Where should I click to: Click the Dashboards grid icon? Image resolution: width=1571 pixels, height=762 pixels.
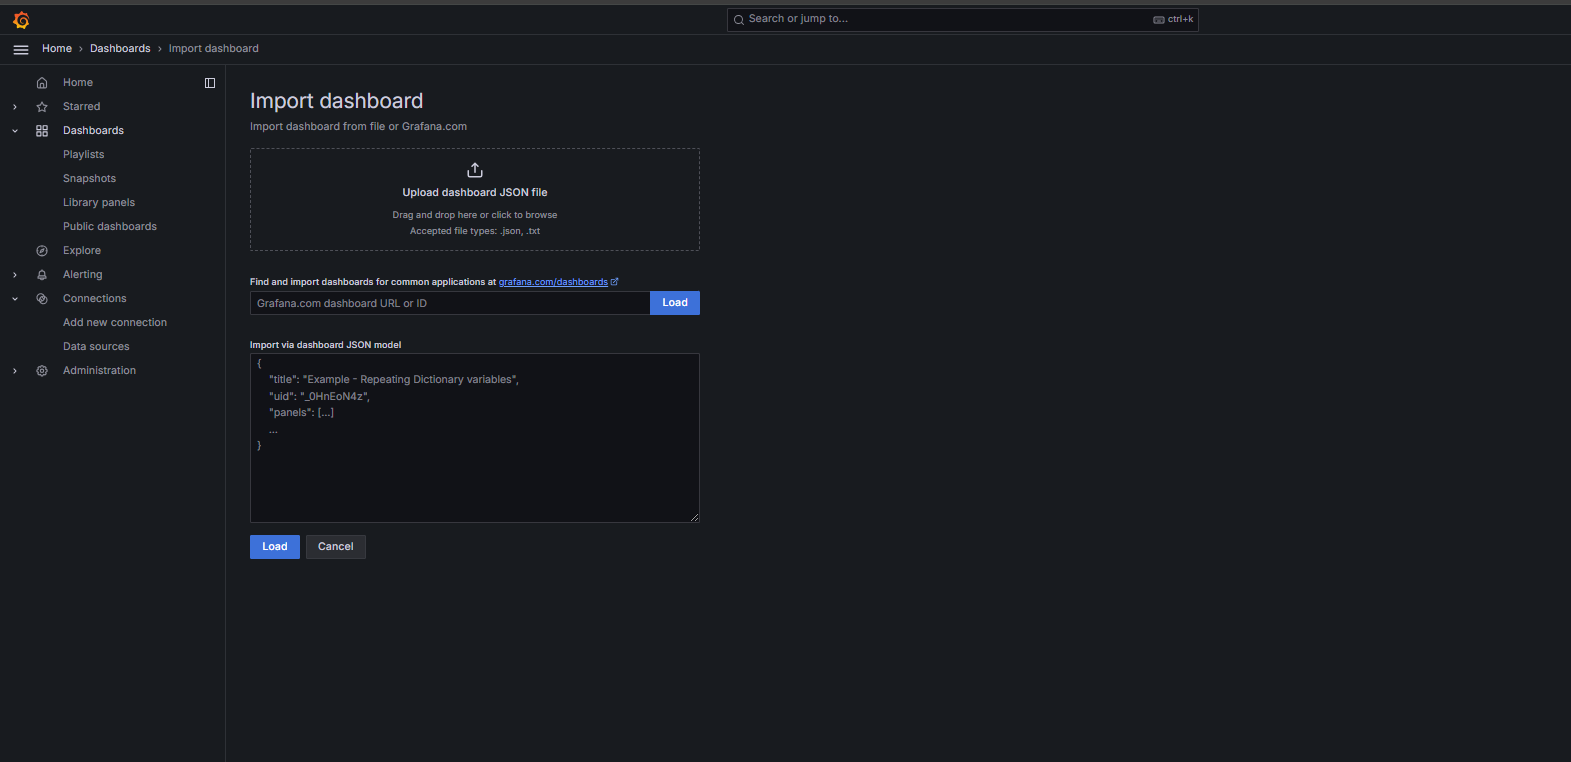pyautogui.click(x=42, y=131)
